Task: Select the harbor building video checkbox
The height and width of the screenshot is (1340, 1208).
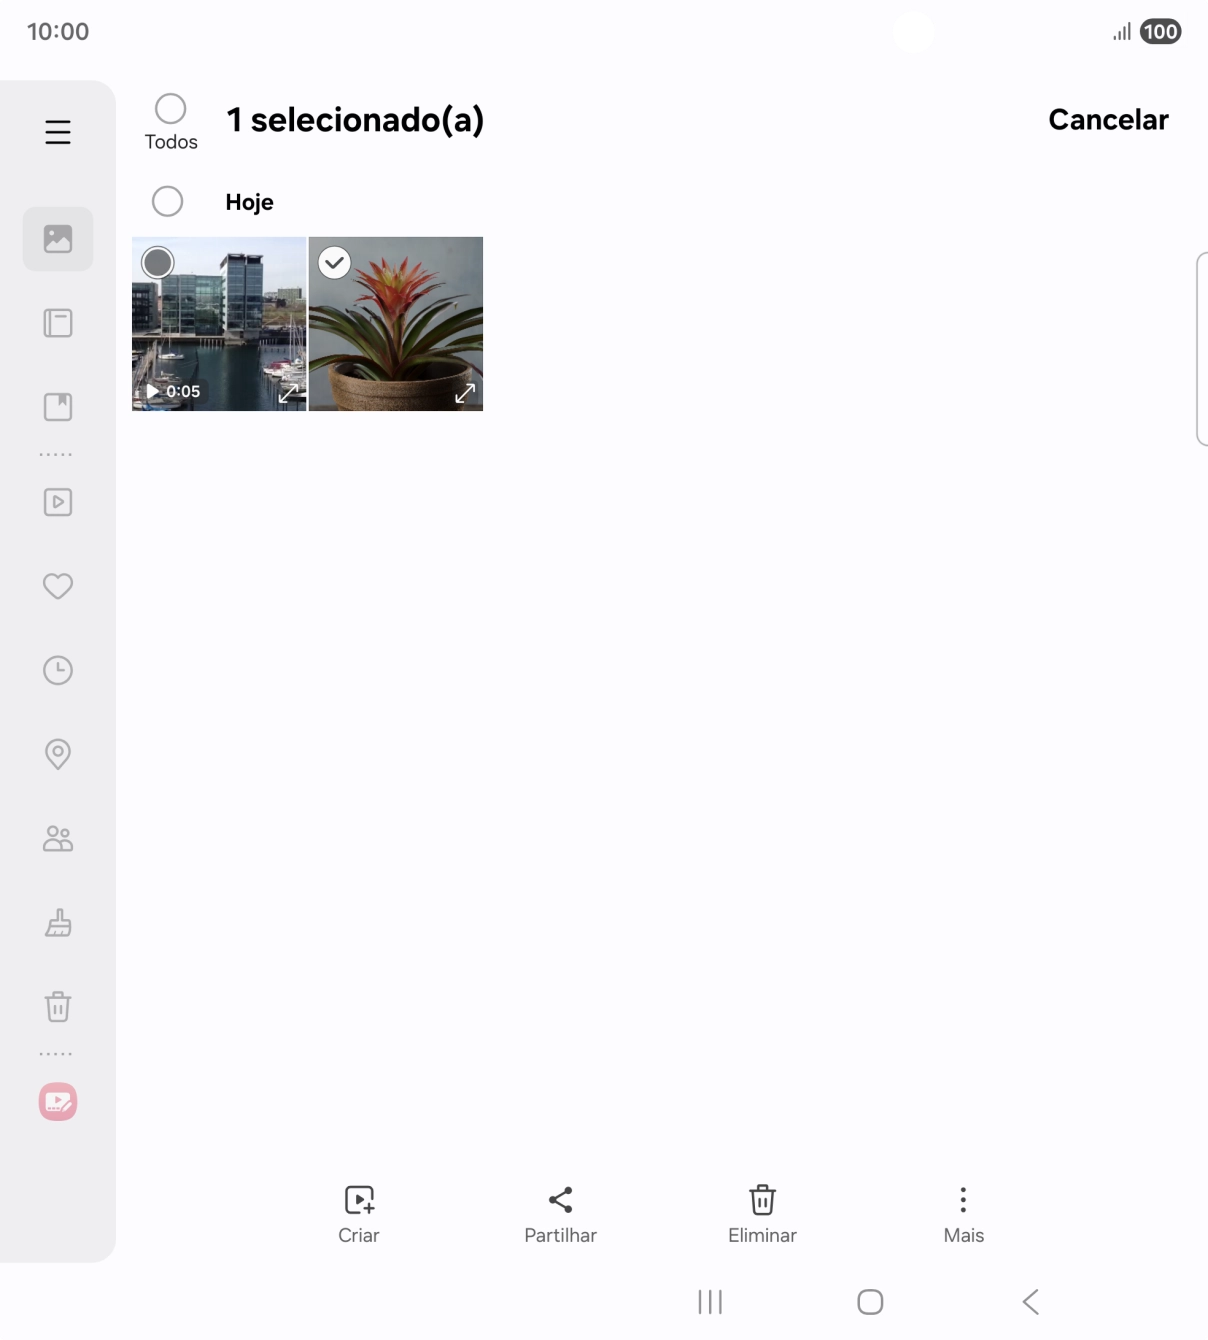Action: click(158, 263)
